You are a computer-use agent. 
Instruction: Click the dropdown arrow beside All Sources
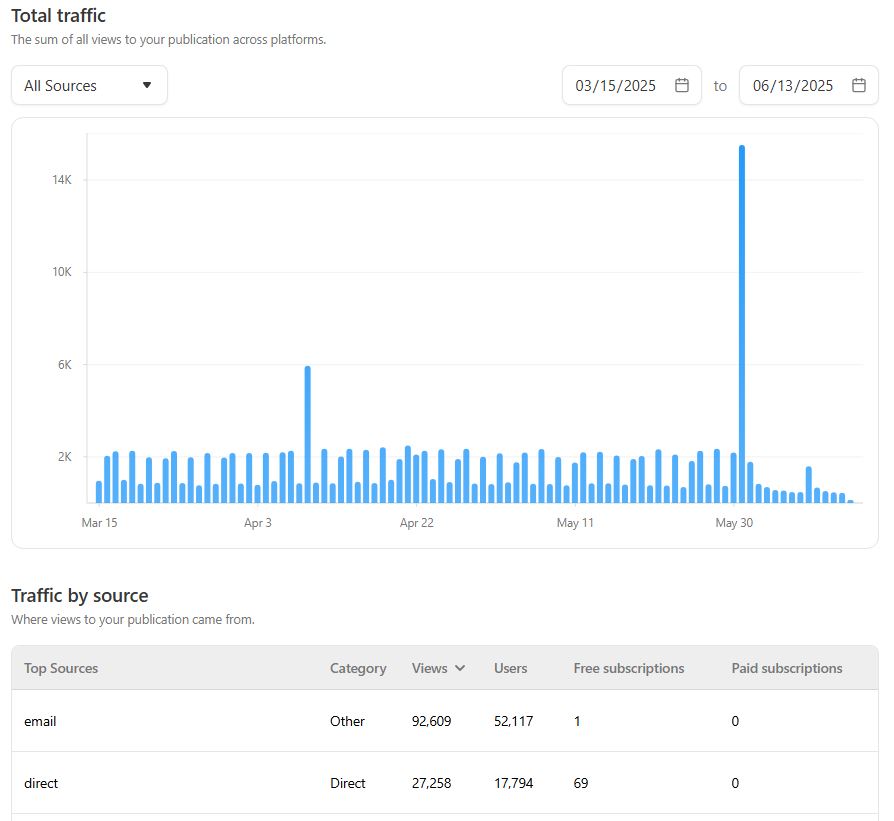click(147, 86)
